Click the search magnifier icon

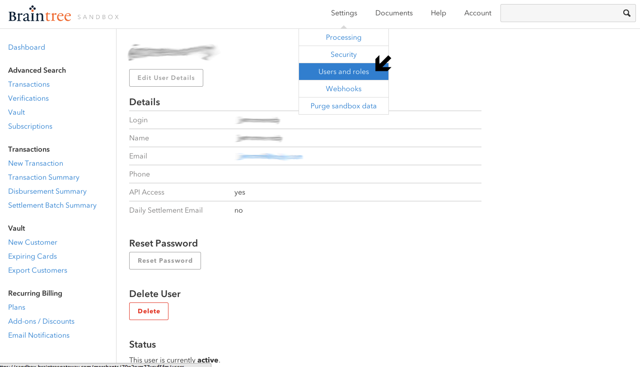tap(627, 13)
